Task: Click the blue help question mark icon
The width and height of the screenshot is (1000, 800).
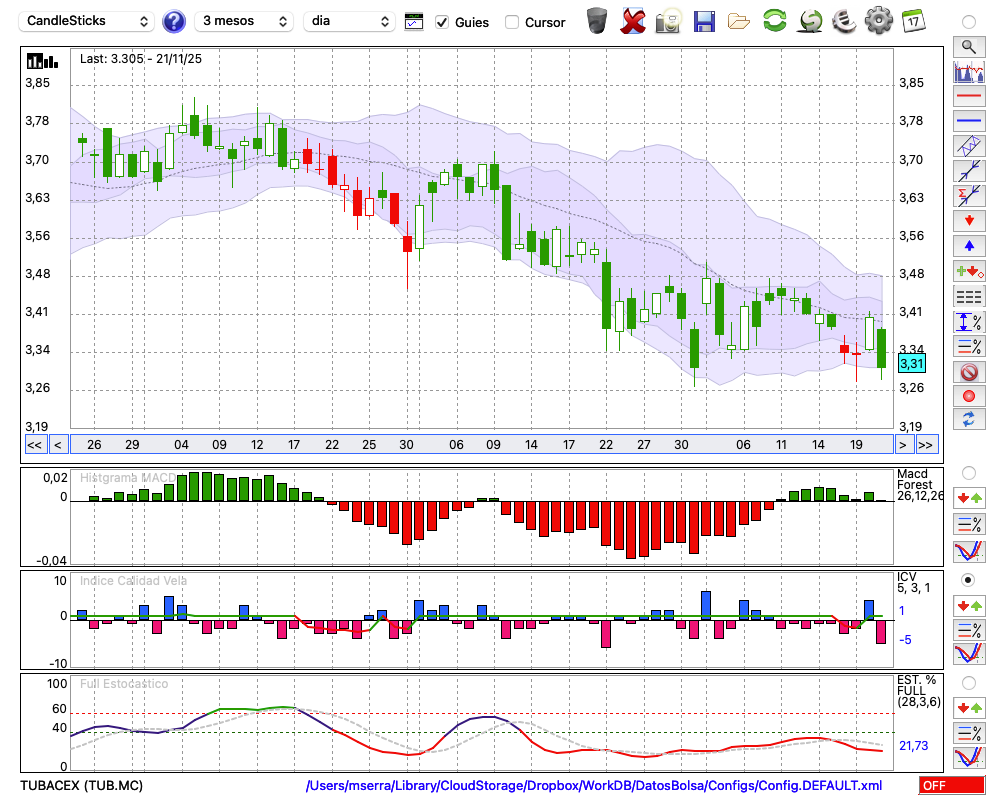Action: click(173, 22)
